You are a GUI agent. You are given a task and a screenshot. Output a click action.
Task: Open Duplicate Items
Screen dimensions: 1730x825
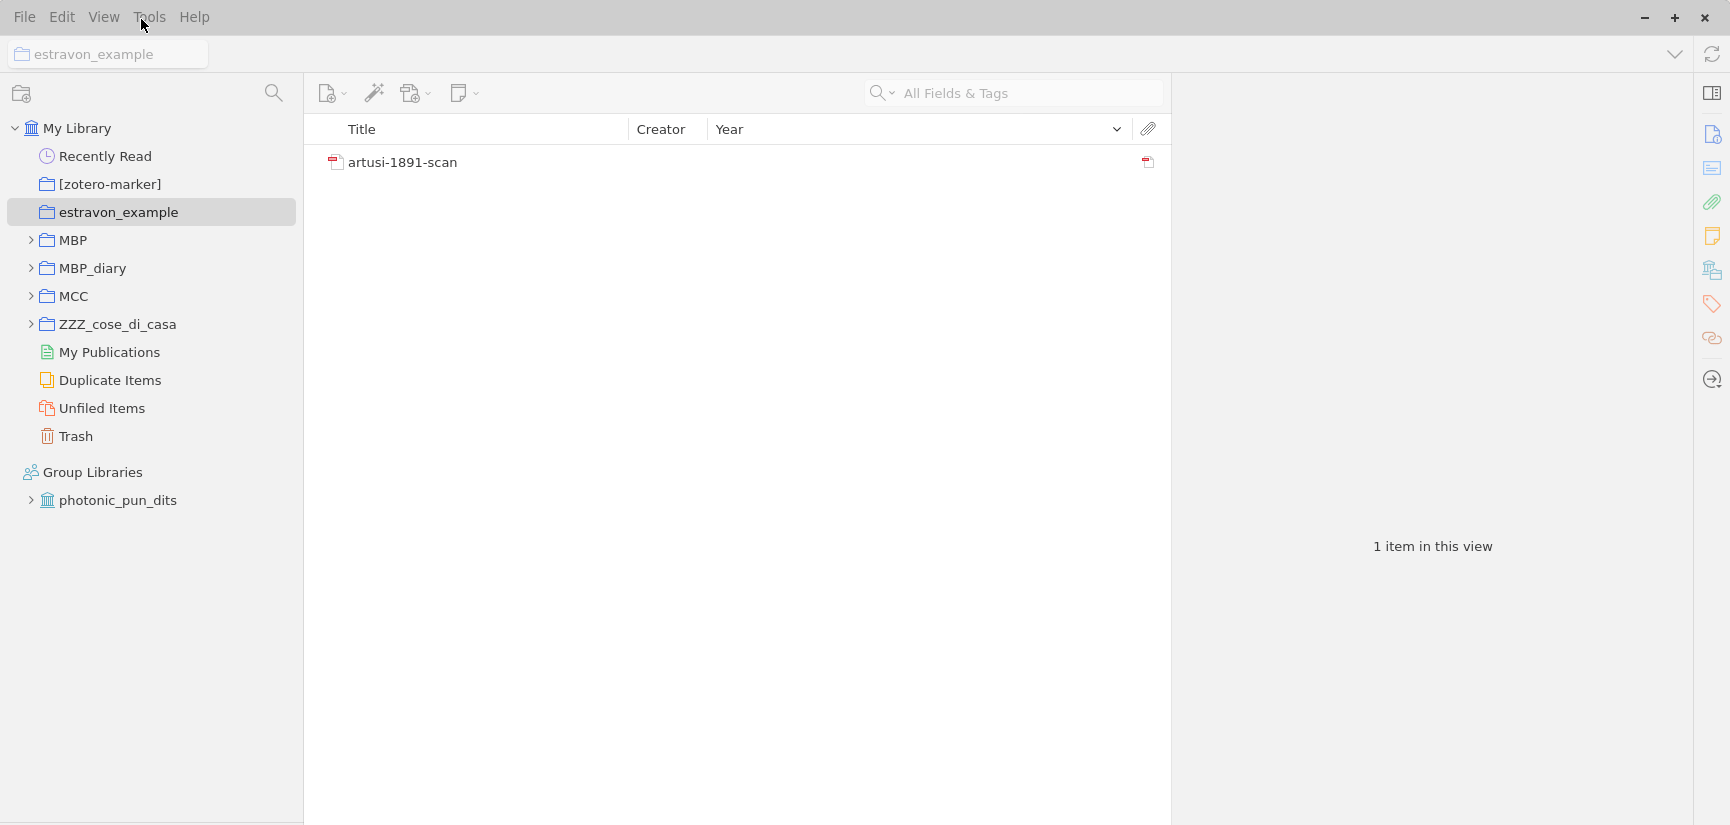(110, 380)
